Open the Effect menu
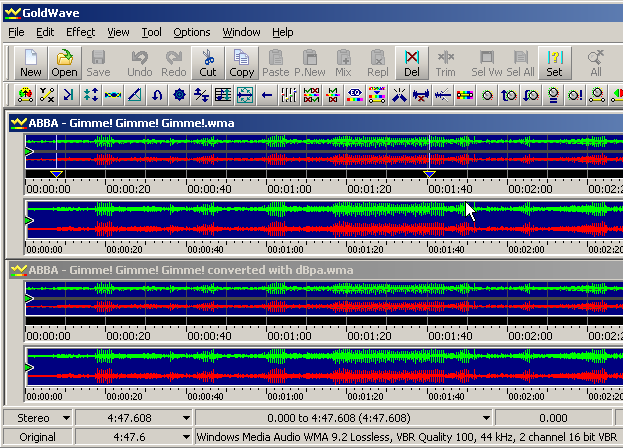The width and height of the screenshot is (623, 448). point(80,32)
